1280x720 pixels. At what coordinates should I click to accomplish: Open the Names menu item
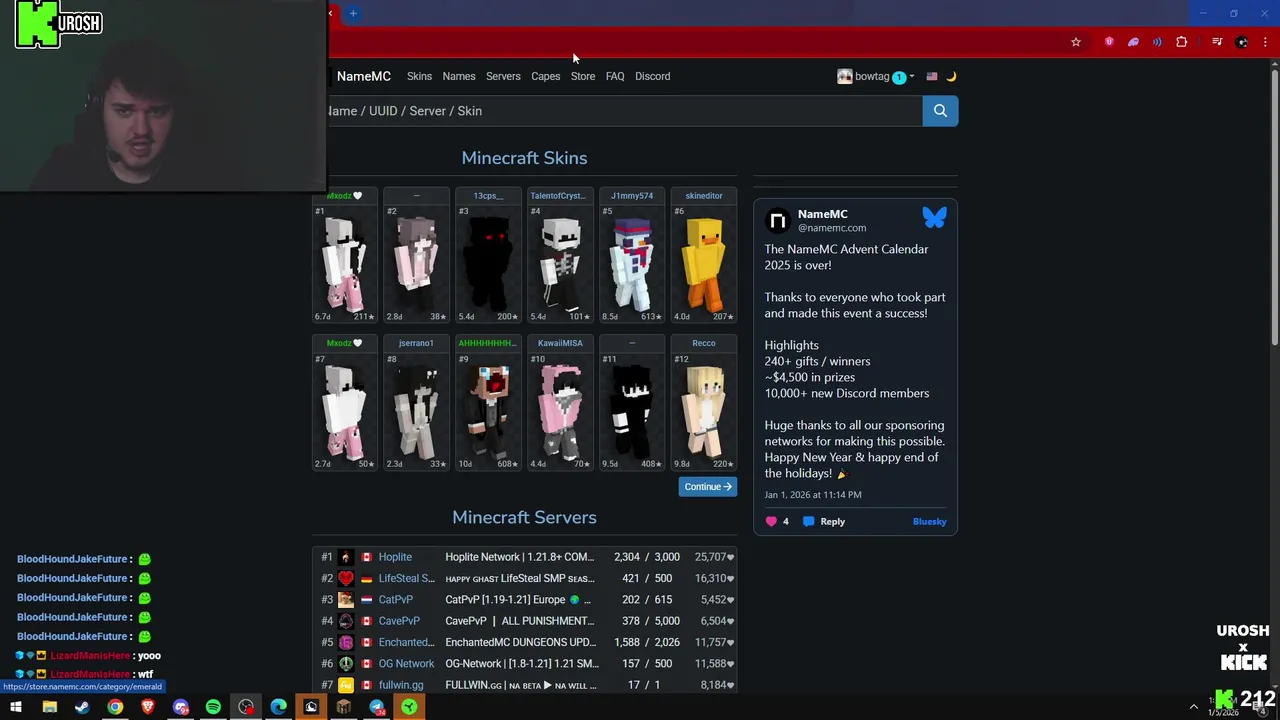click(459, 76)
